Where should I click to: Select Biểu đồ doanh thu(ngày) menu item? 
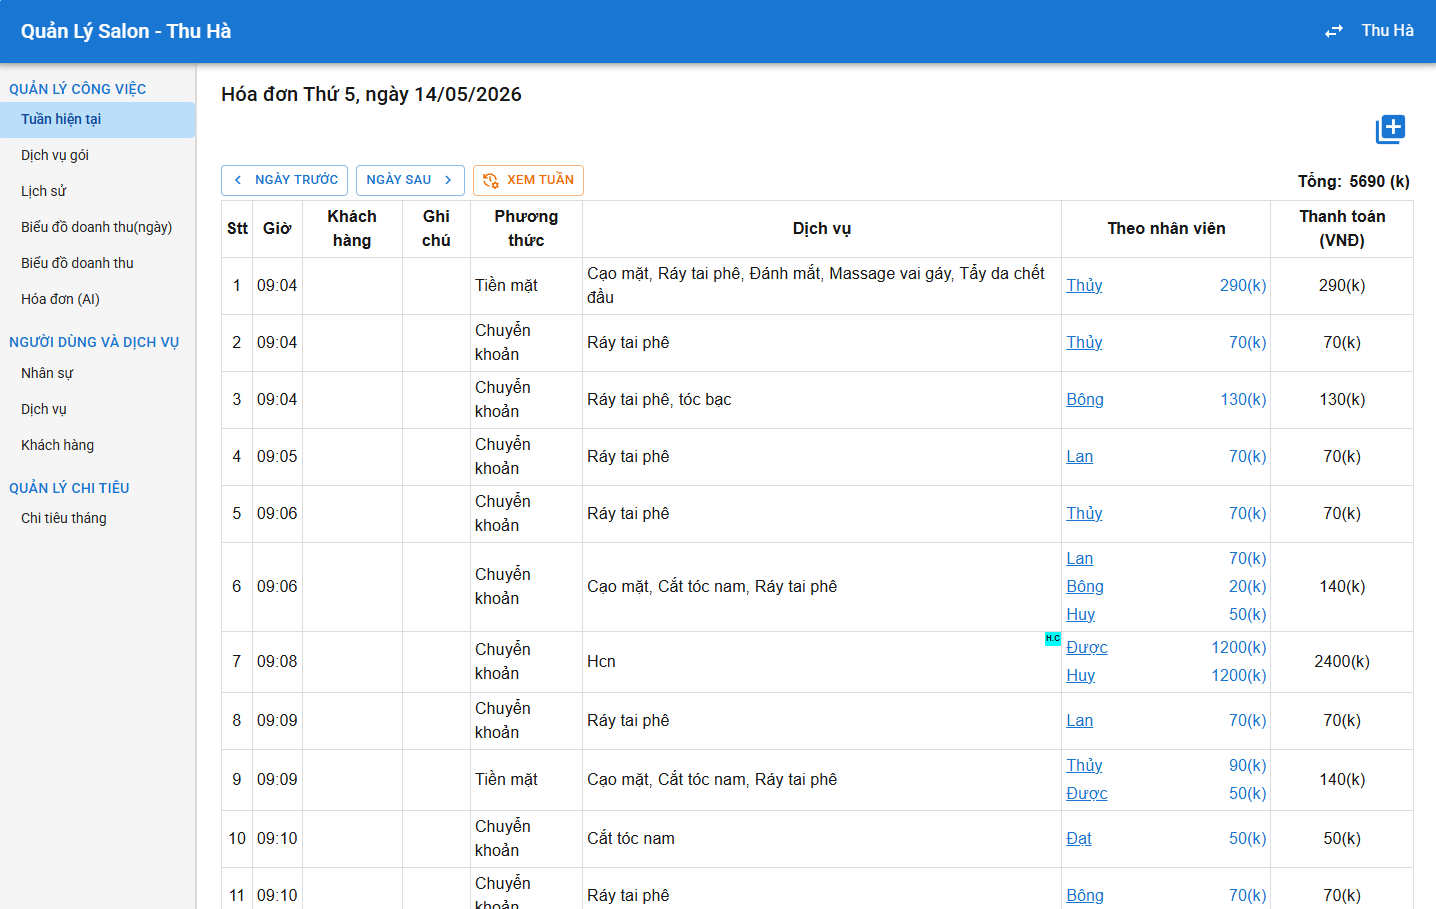[97, 227]
